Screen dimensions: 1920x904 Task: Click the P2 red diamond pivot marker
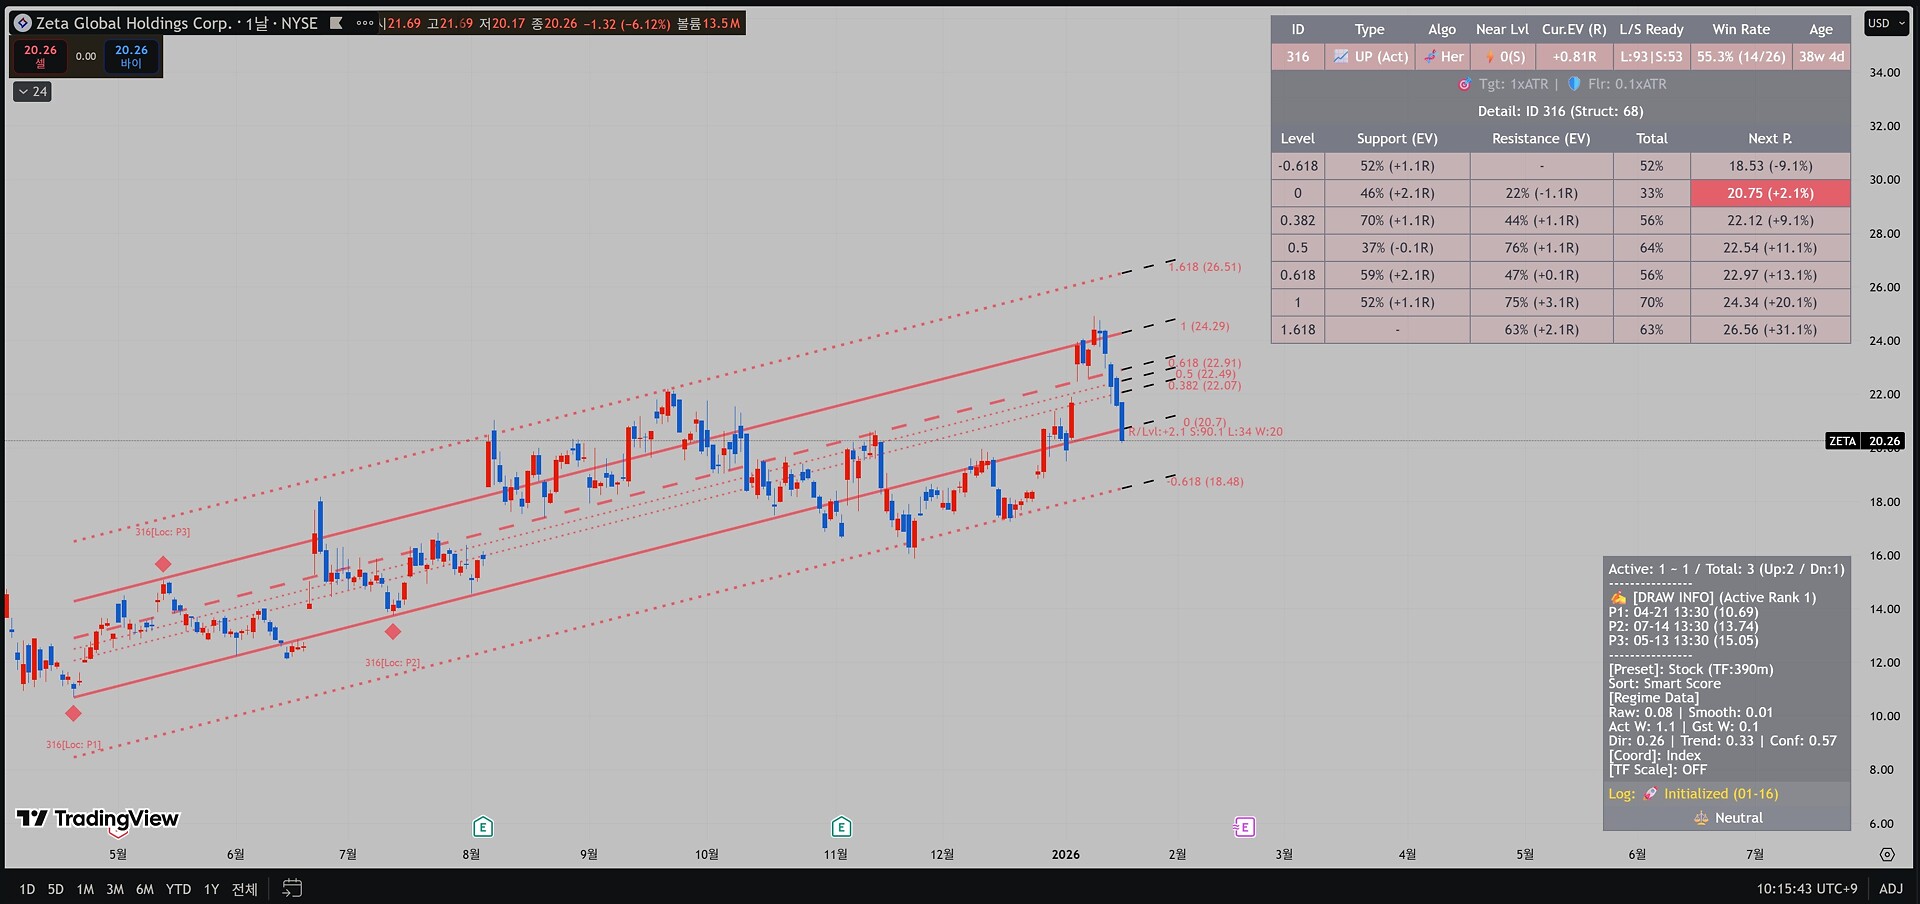pyautogui.click(x=393, y=631)
